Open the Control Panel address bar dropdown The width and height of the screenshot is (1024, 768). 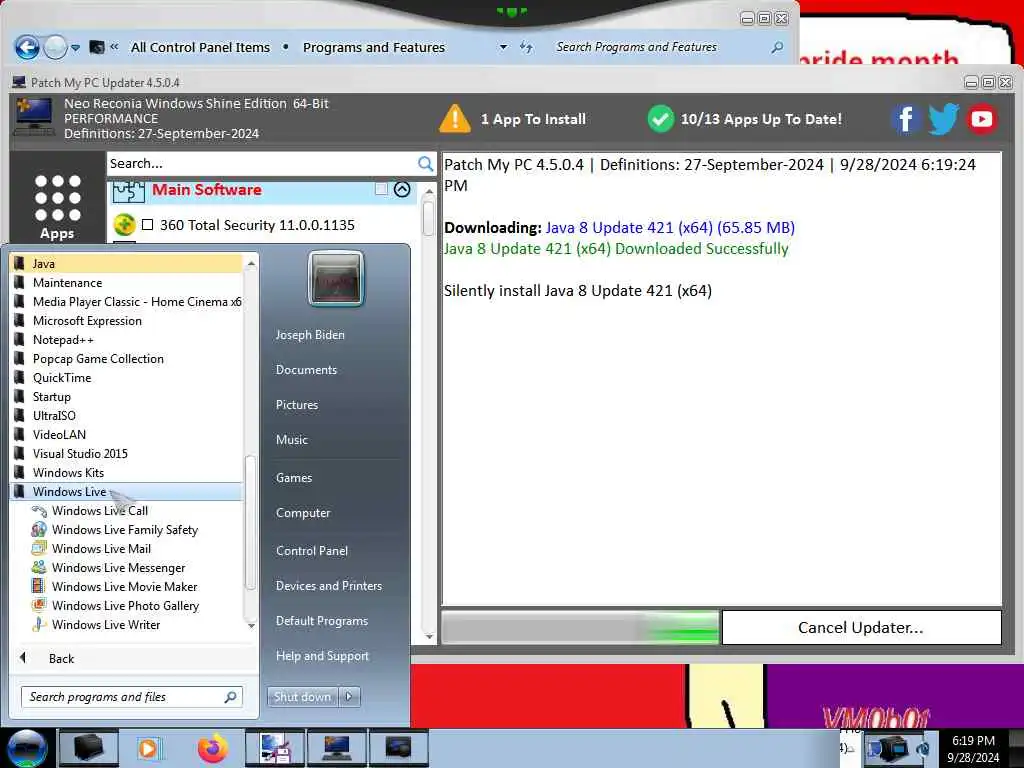click(x=504, y=47)
